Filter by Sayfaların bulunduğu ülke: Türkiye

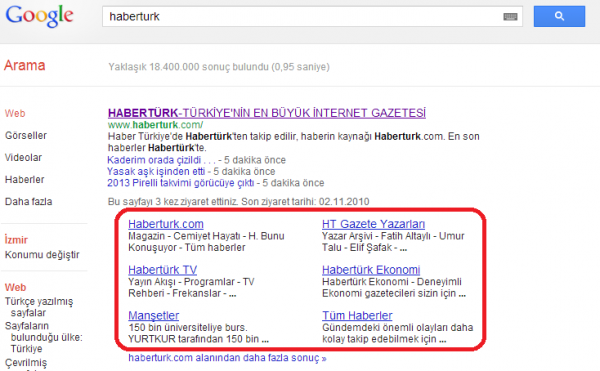[43, 337]
